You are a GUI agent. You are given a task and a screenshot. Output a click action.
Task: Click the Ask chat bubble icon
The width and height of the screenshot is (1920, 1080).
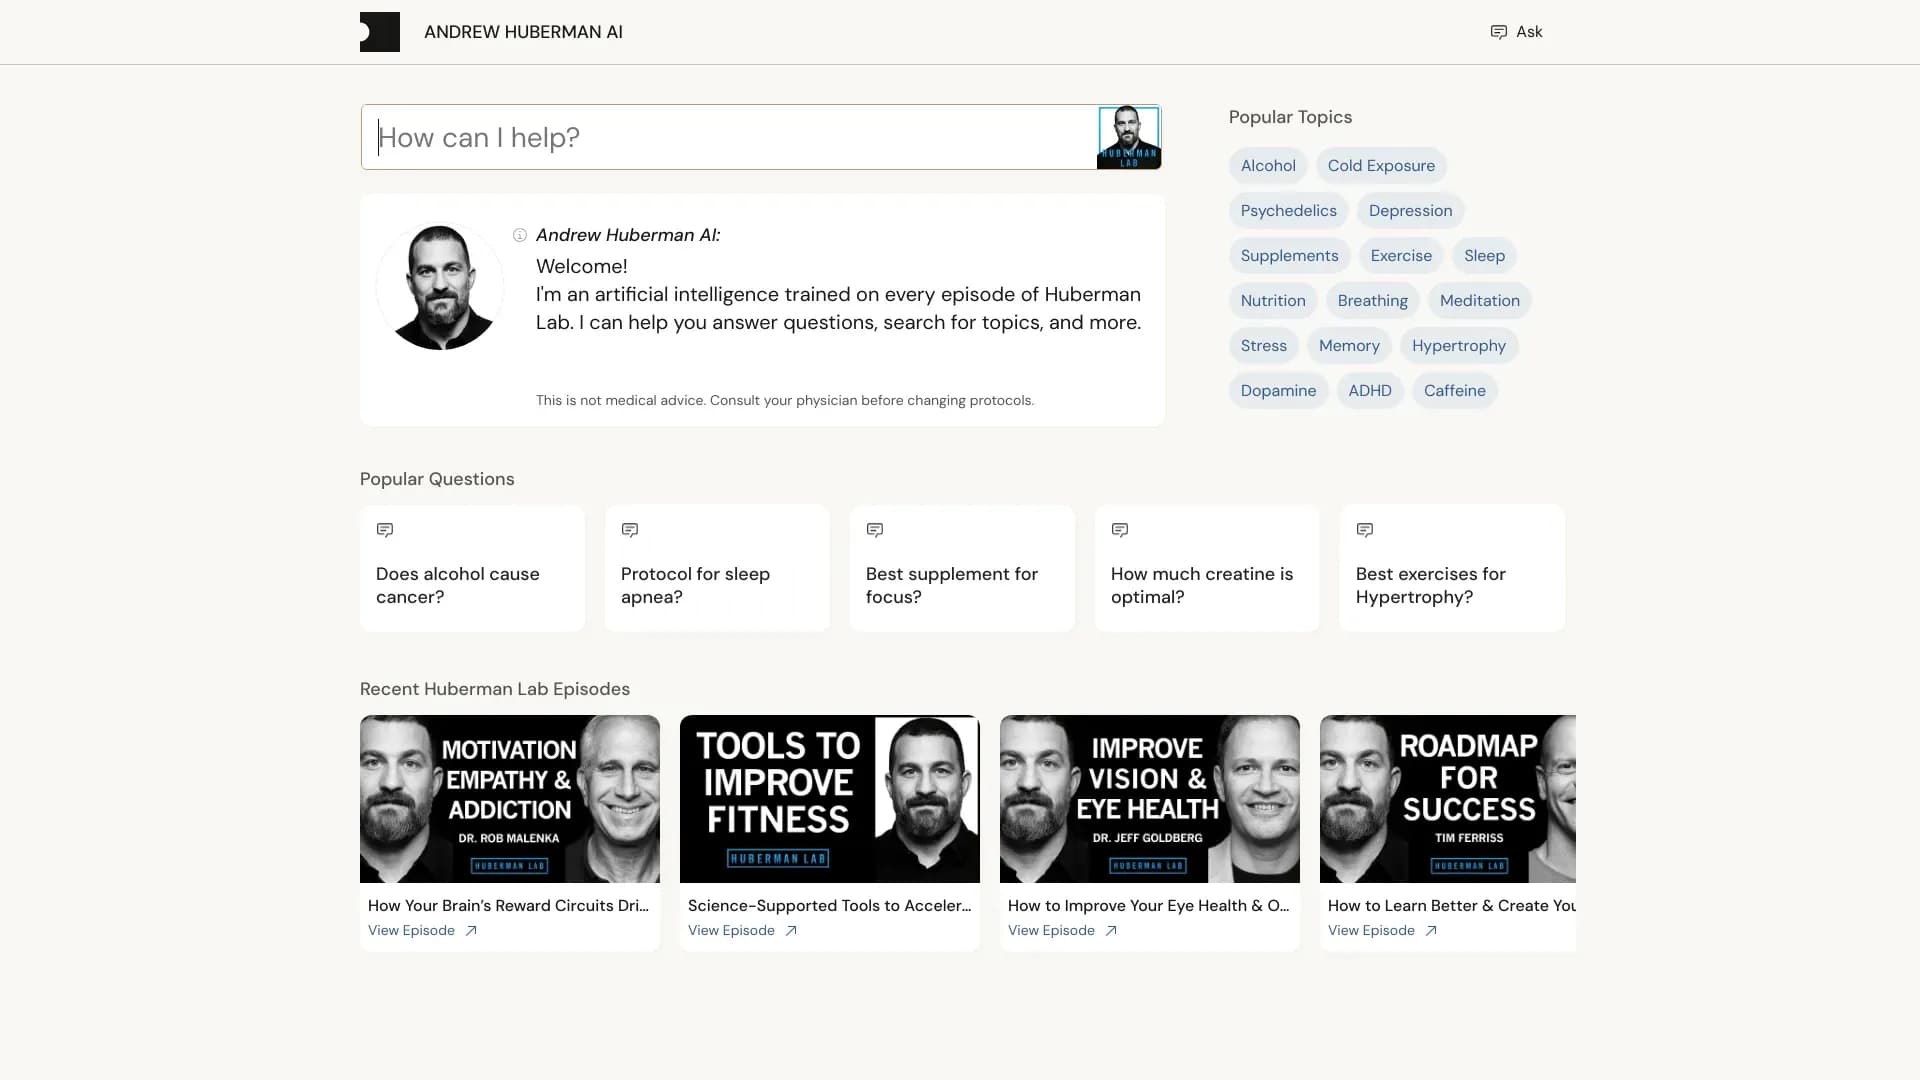coord(1498,32)
